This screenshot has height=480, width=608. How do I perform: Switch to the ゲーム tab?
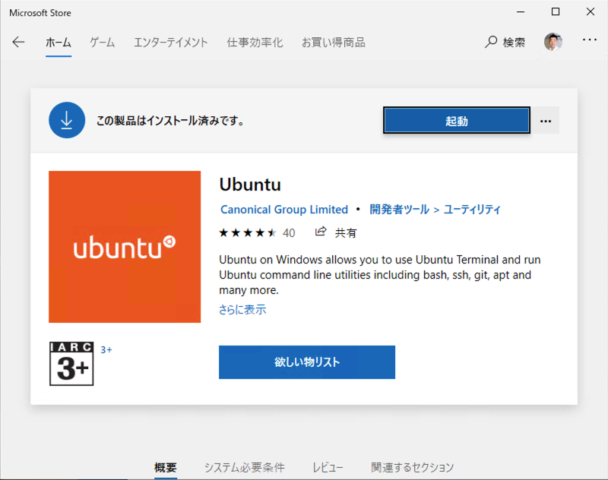coord(102,43)
